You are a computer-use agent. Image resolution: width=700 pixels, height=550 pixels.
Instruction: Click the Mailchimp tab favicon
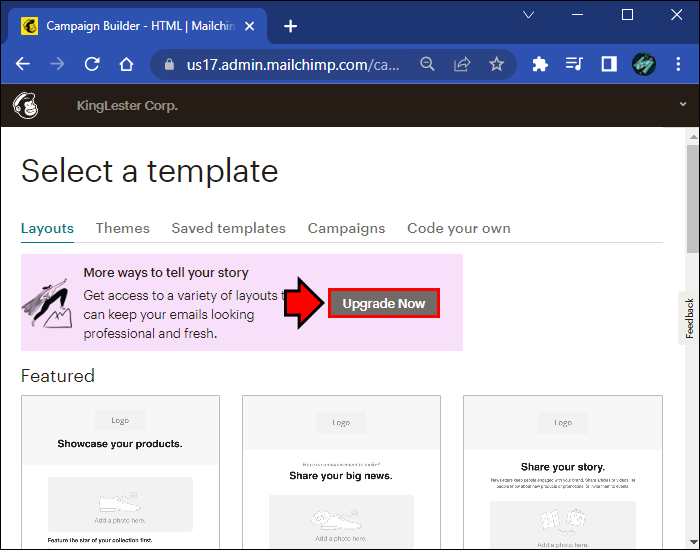[x=29, y=26]
